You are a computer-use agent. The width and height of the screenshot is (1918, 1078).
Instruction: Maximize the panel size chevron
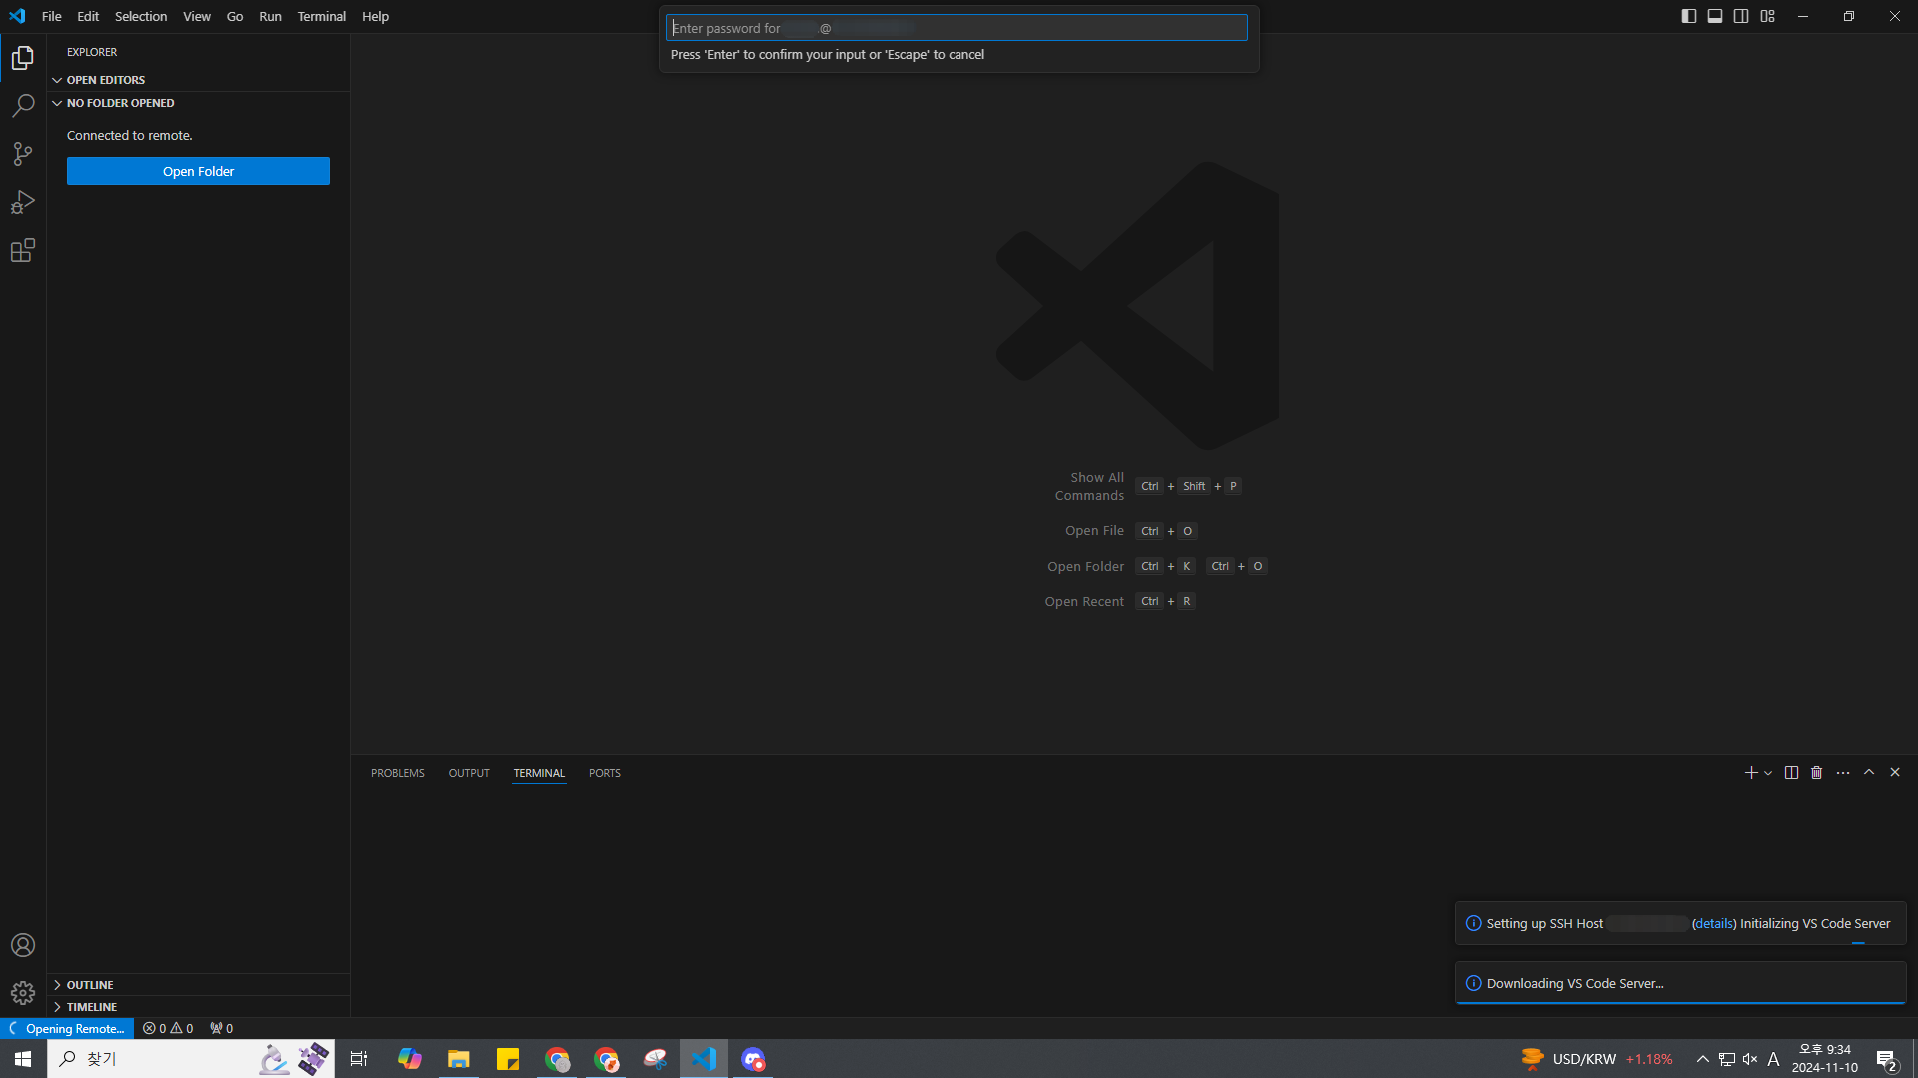click(x=1869, y=773)
